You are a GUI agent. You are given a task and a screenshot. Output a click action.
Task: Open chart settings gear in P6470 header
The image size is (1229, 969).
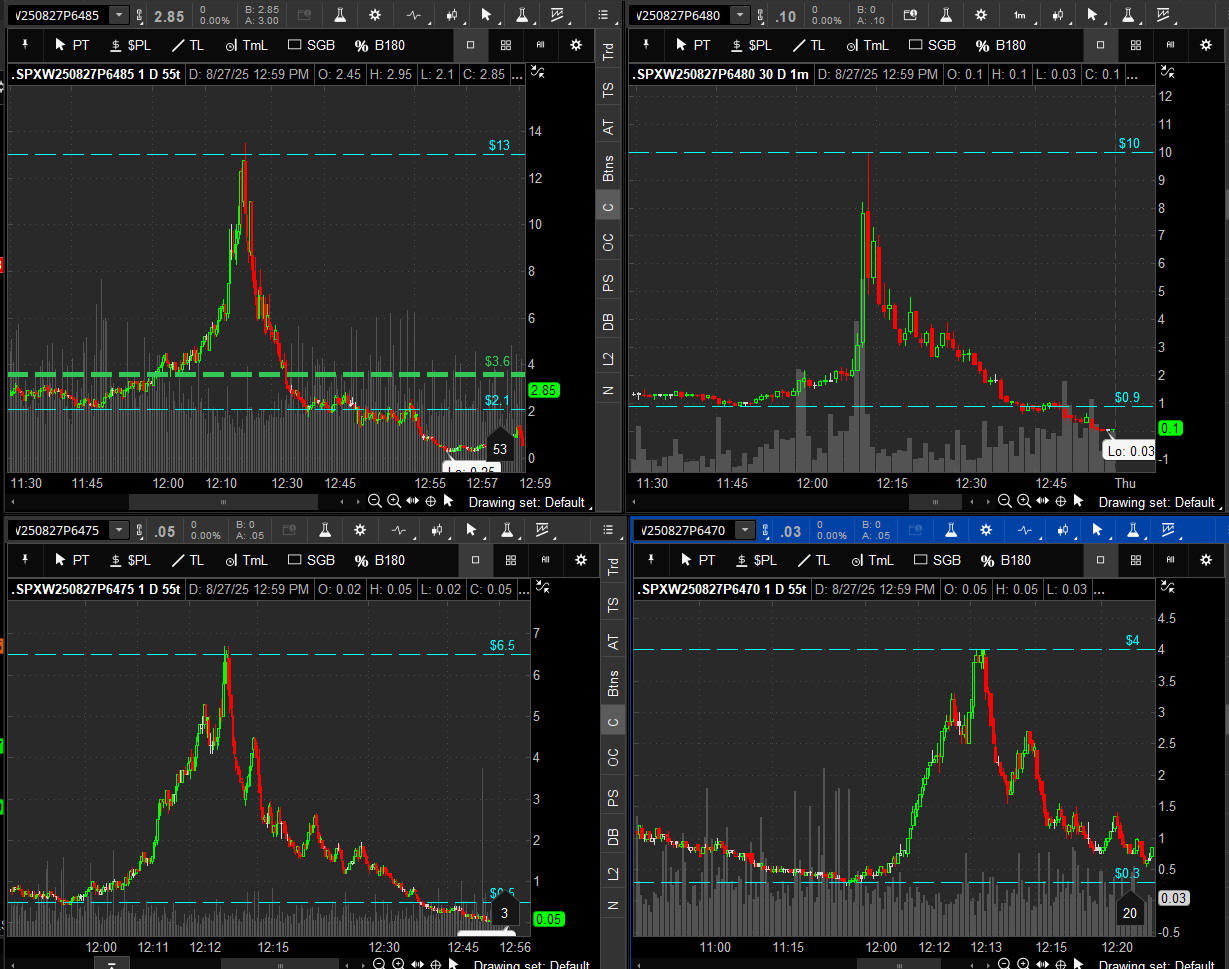point(986,530)
